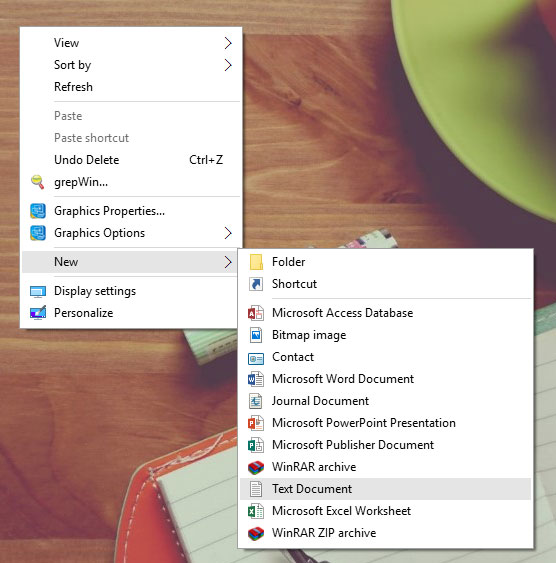556x563 pixels.
Task: Click the PowerPoint Presentation icon
Action: point(256,423)
